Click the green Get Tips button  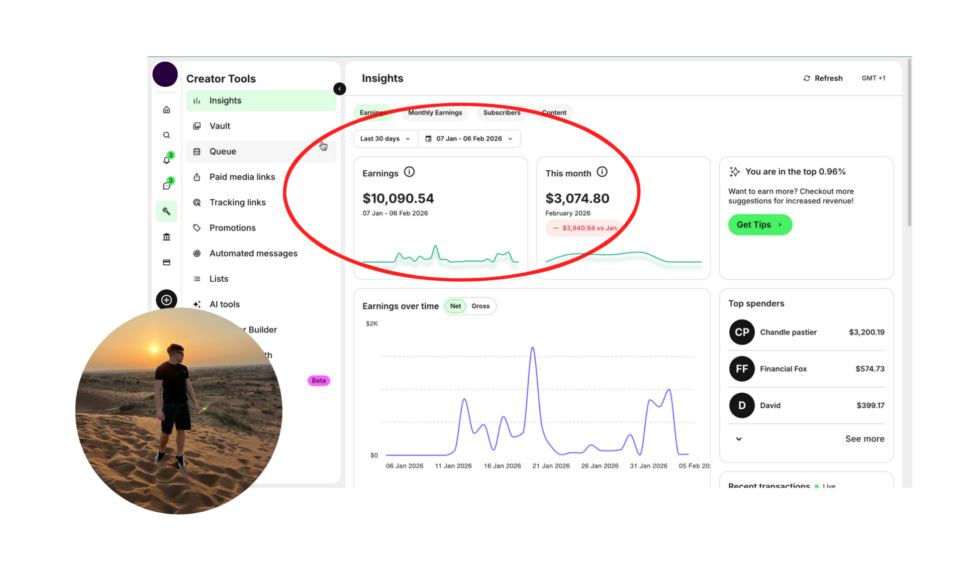click(x=759, y=225)
